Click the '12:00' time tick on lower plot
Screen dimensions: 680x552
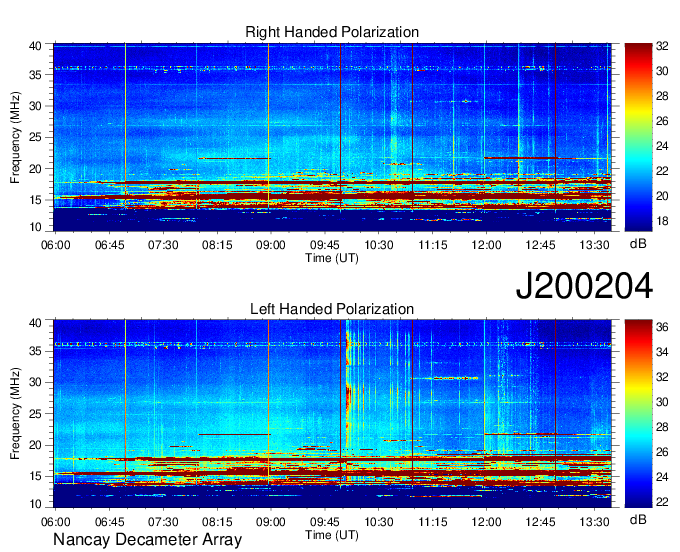(486, 521)
